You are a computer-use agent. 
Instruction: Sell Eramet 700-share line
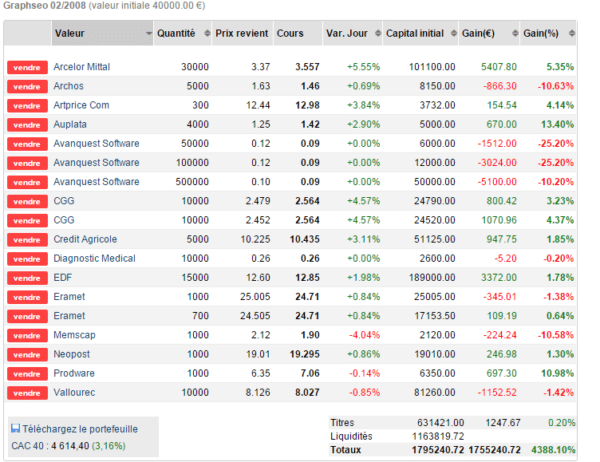point(27,316)
